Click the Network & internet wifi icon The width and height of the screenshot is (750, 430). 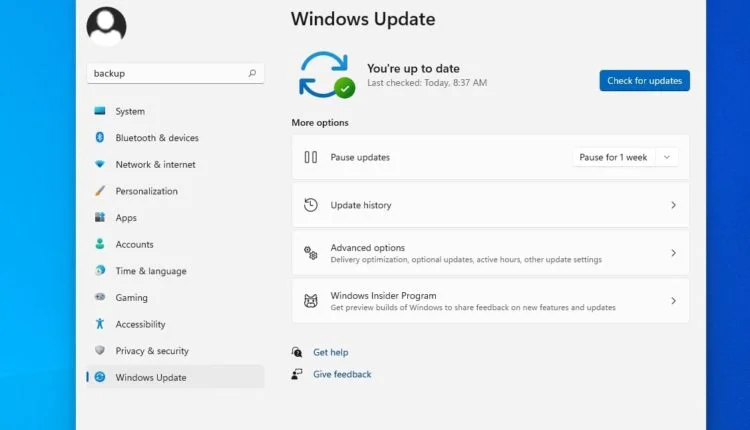click(99, 164)
